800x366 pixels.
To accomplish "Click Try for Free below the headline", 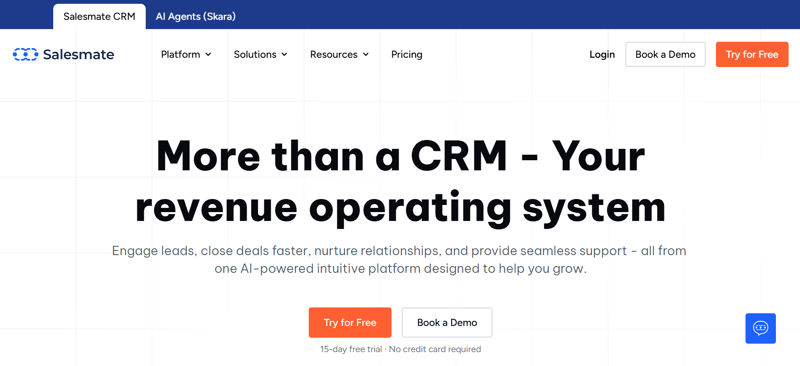I will pyautogui.click(x=350, y=323).
